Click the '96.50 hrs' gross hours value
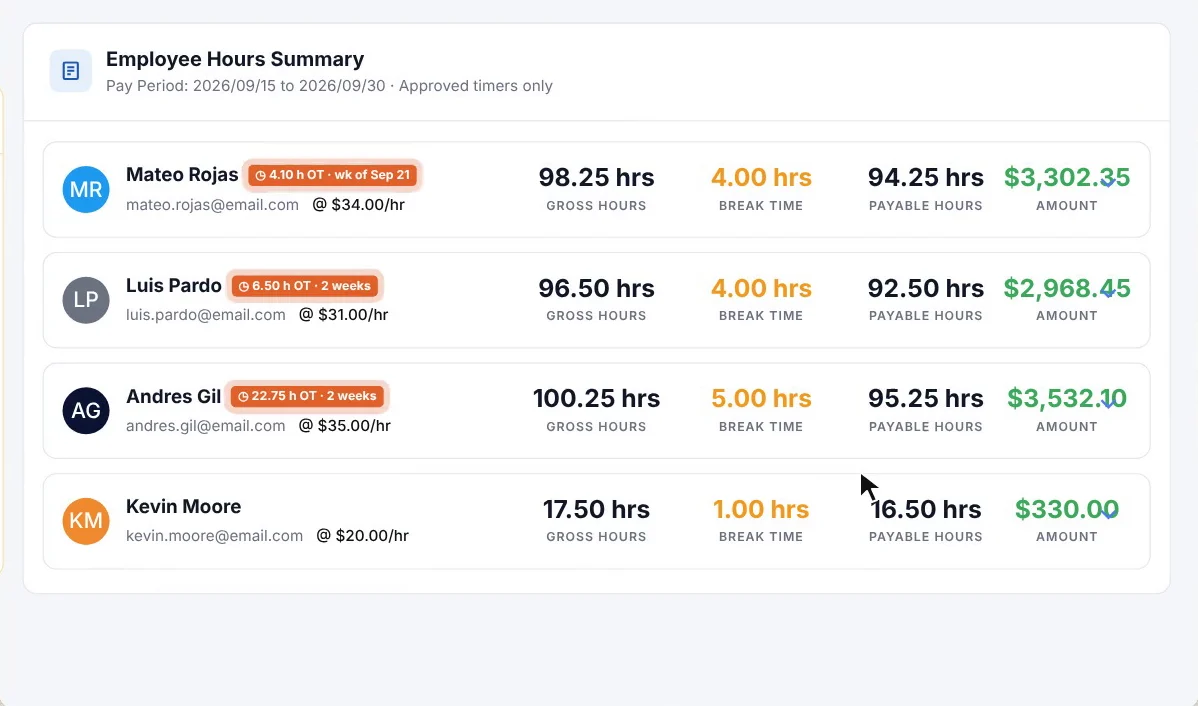The width and height of the screenshot is (1198, 706). tap(597, 288)
